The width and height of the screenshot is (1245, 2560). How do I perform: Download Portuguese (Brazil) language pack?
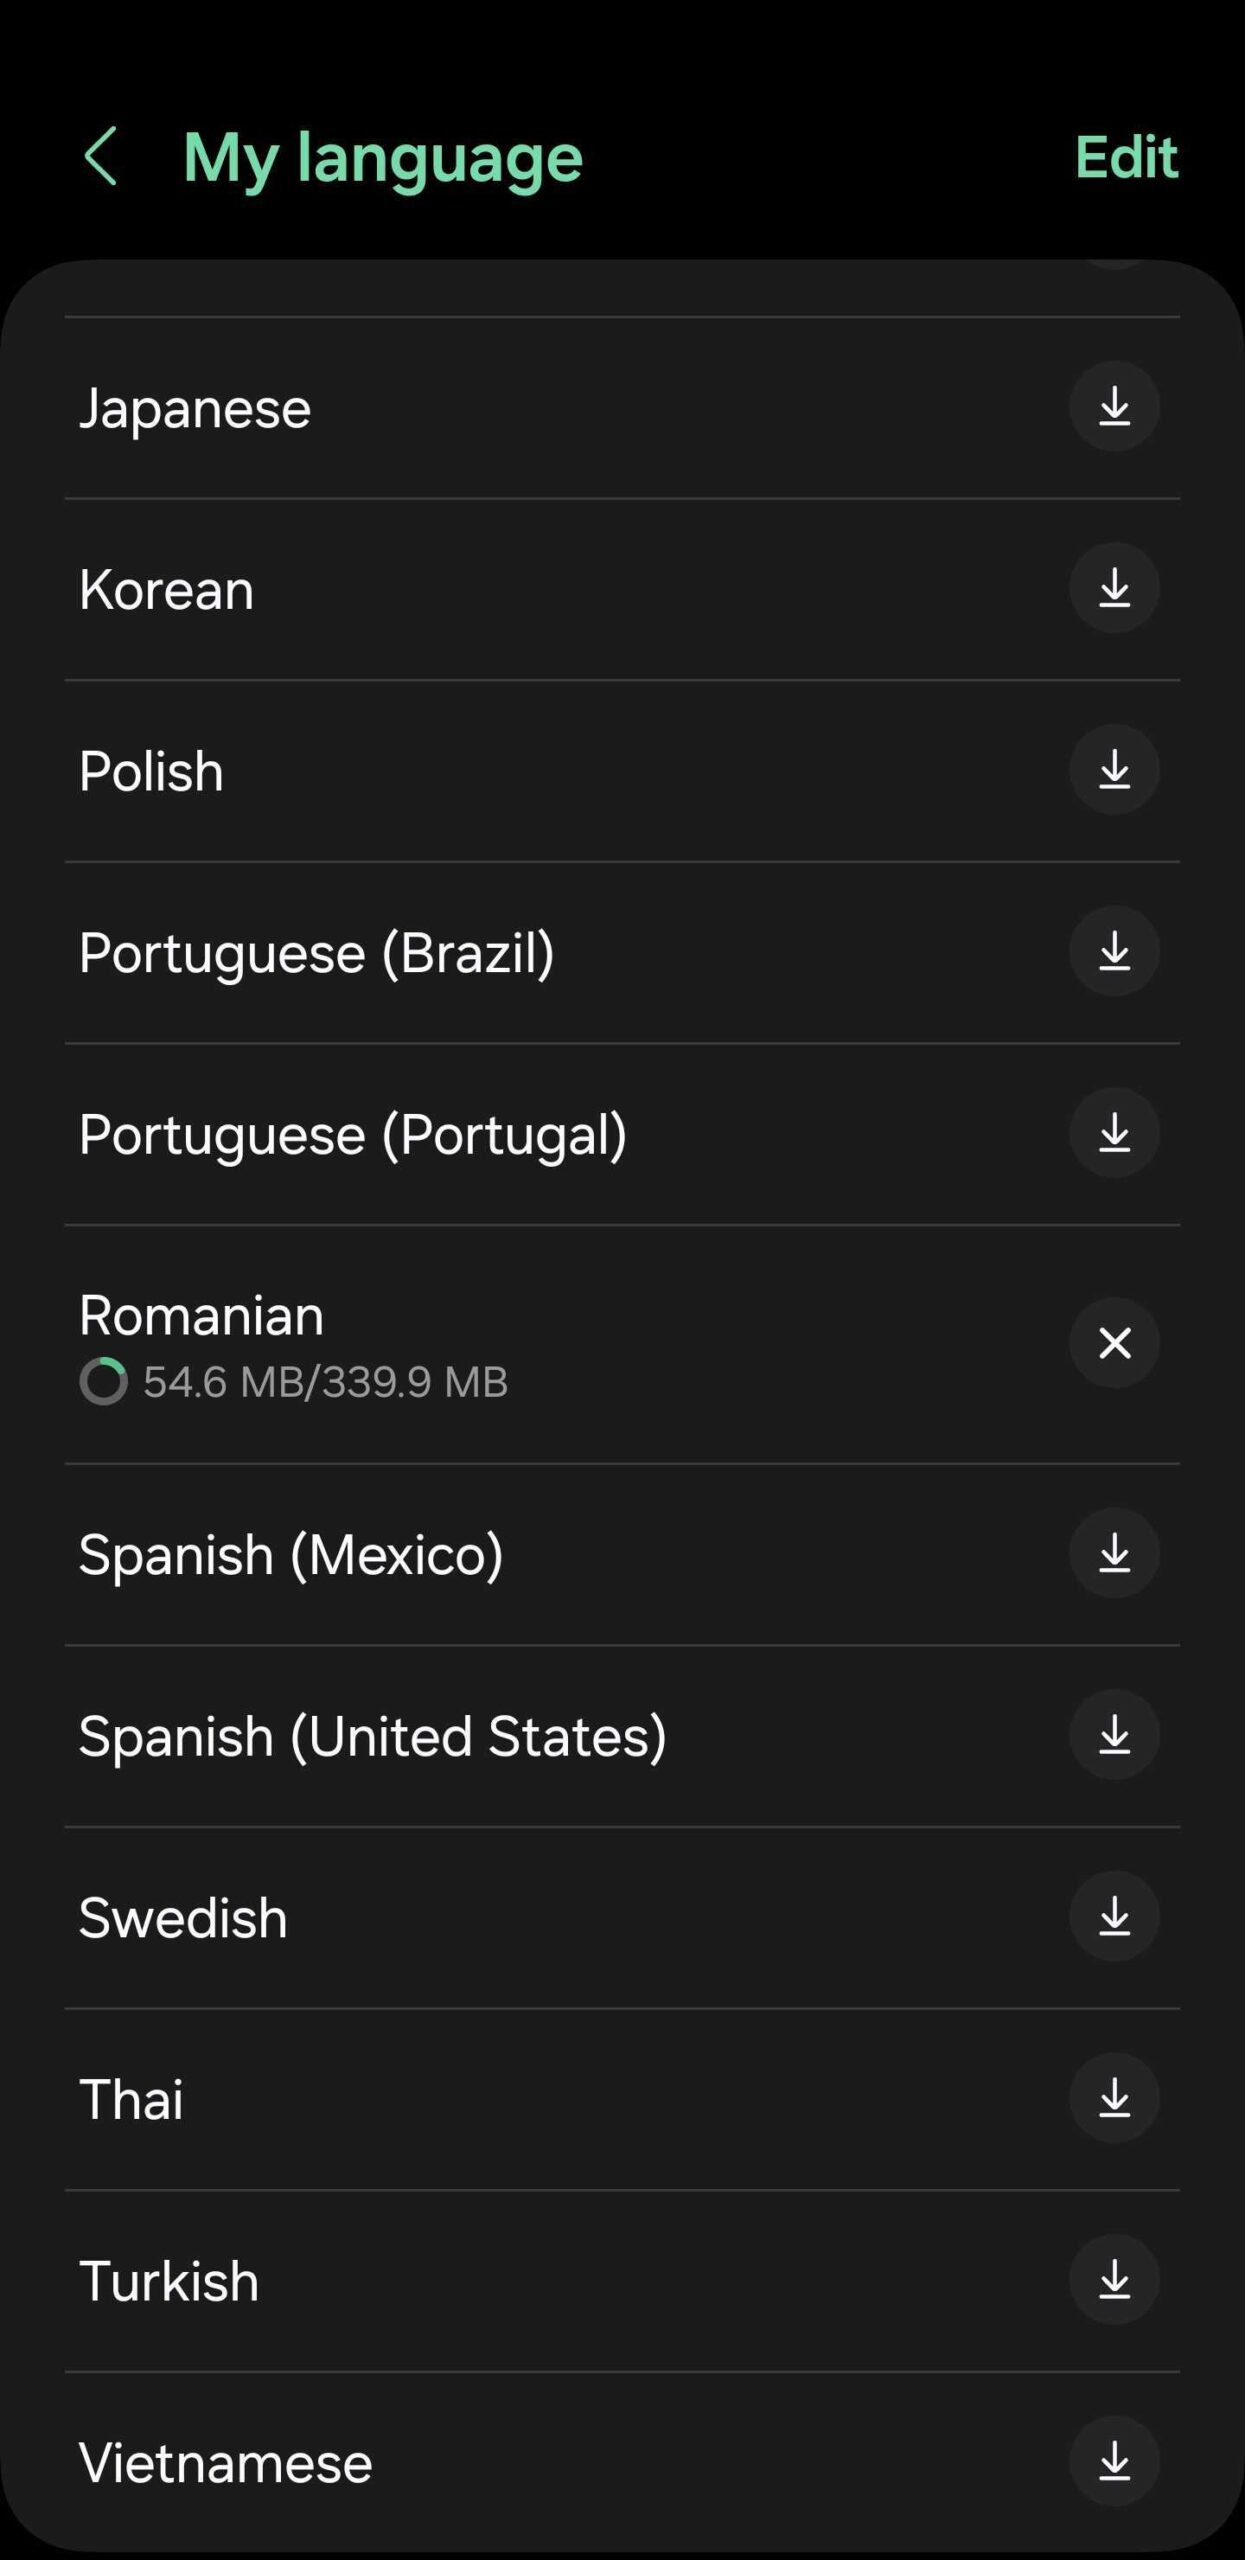[x=1114, y=952]
